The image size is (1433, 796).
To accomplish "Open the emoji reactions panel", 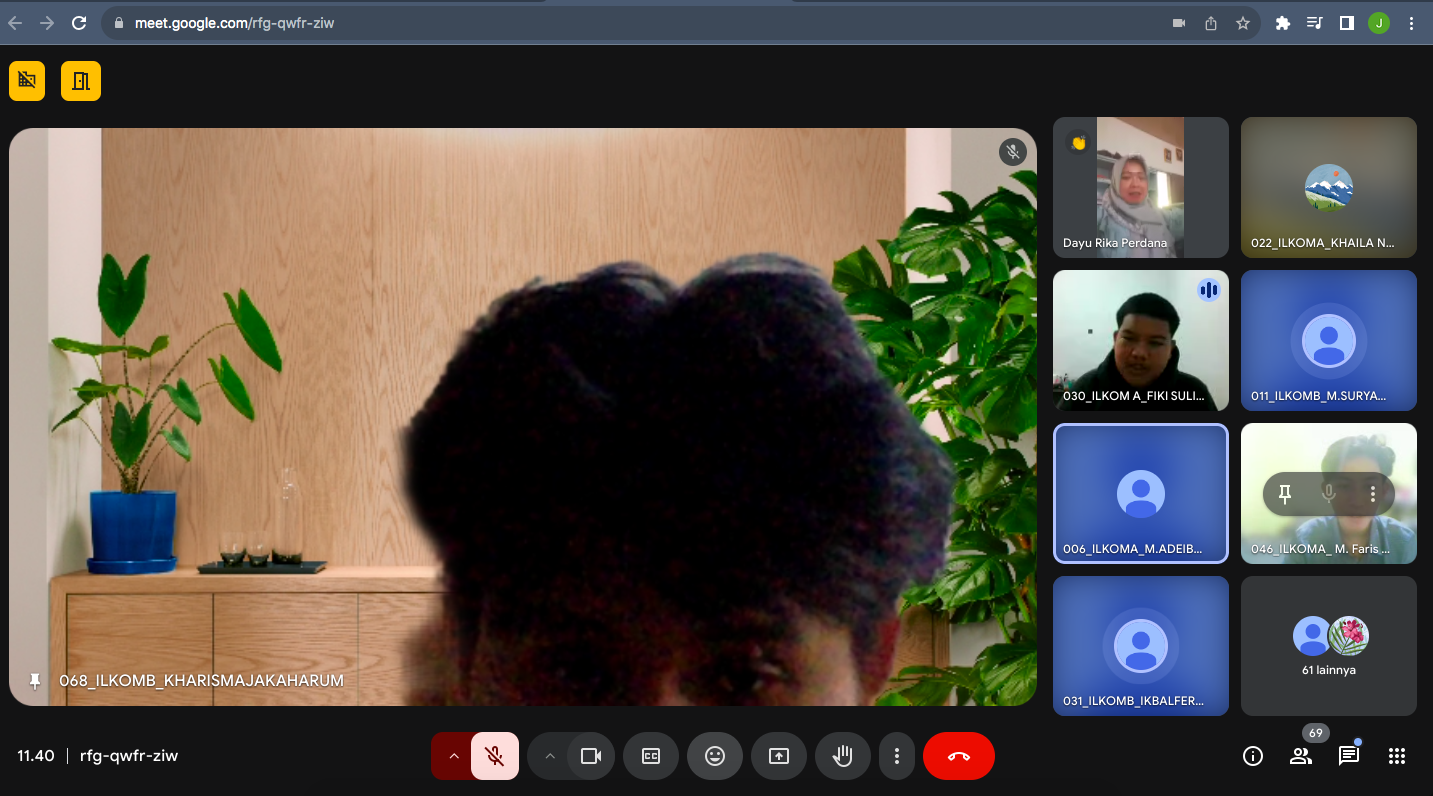I will click(x=714, y=756).
